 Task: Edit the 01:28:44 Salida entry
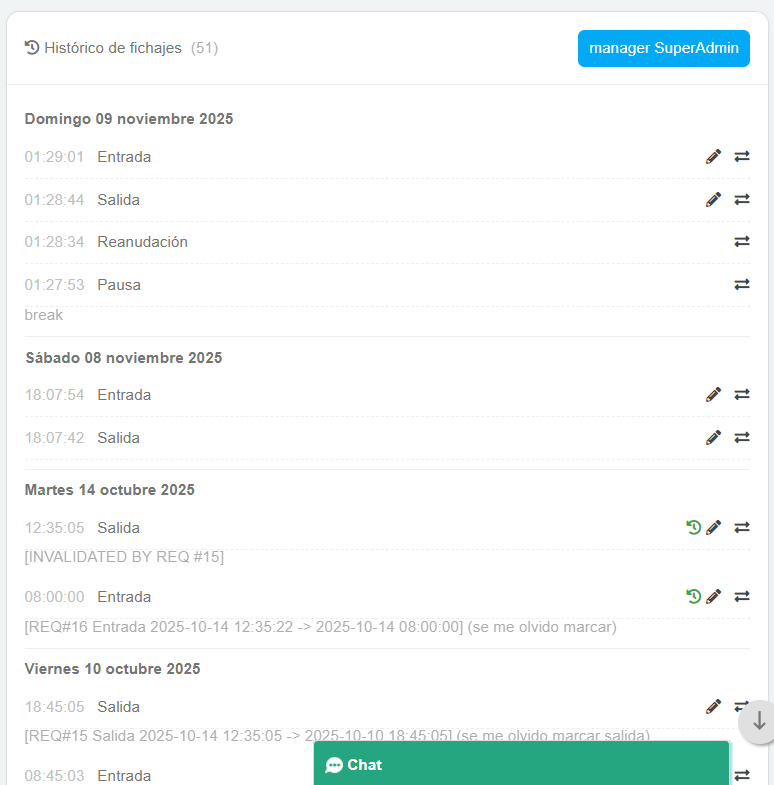click(713, 200)
